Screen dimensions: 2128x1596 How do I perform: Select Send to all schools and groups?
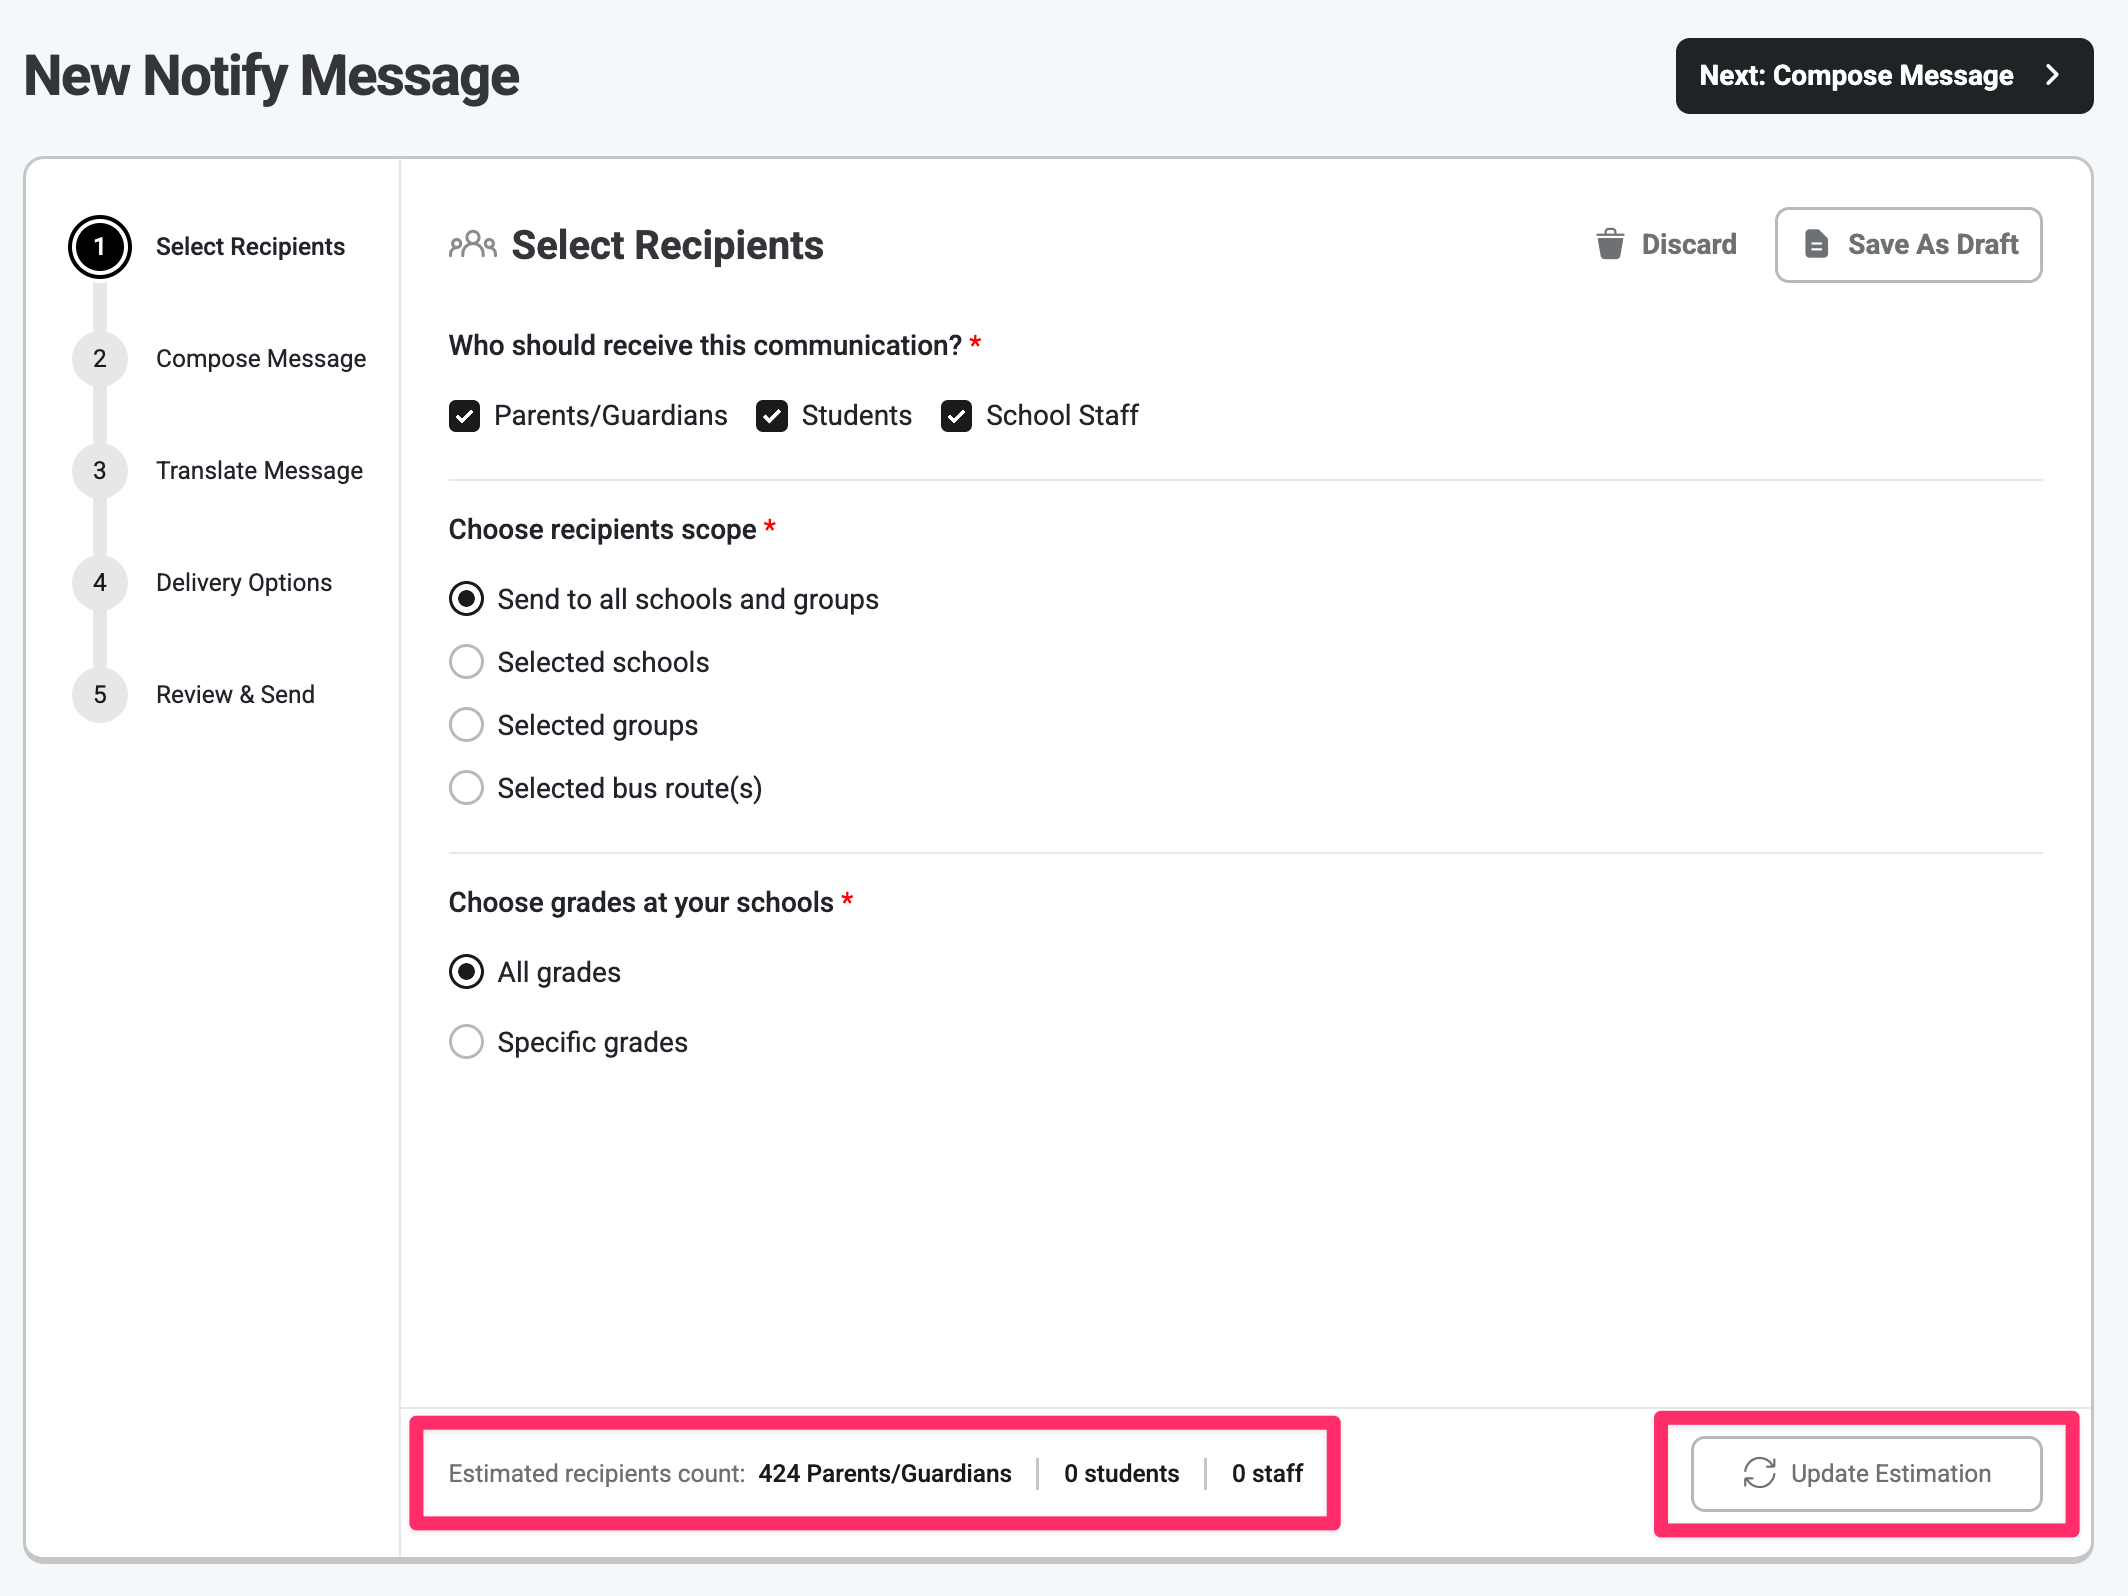pos(466,599)
